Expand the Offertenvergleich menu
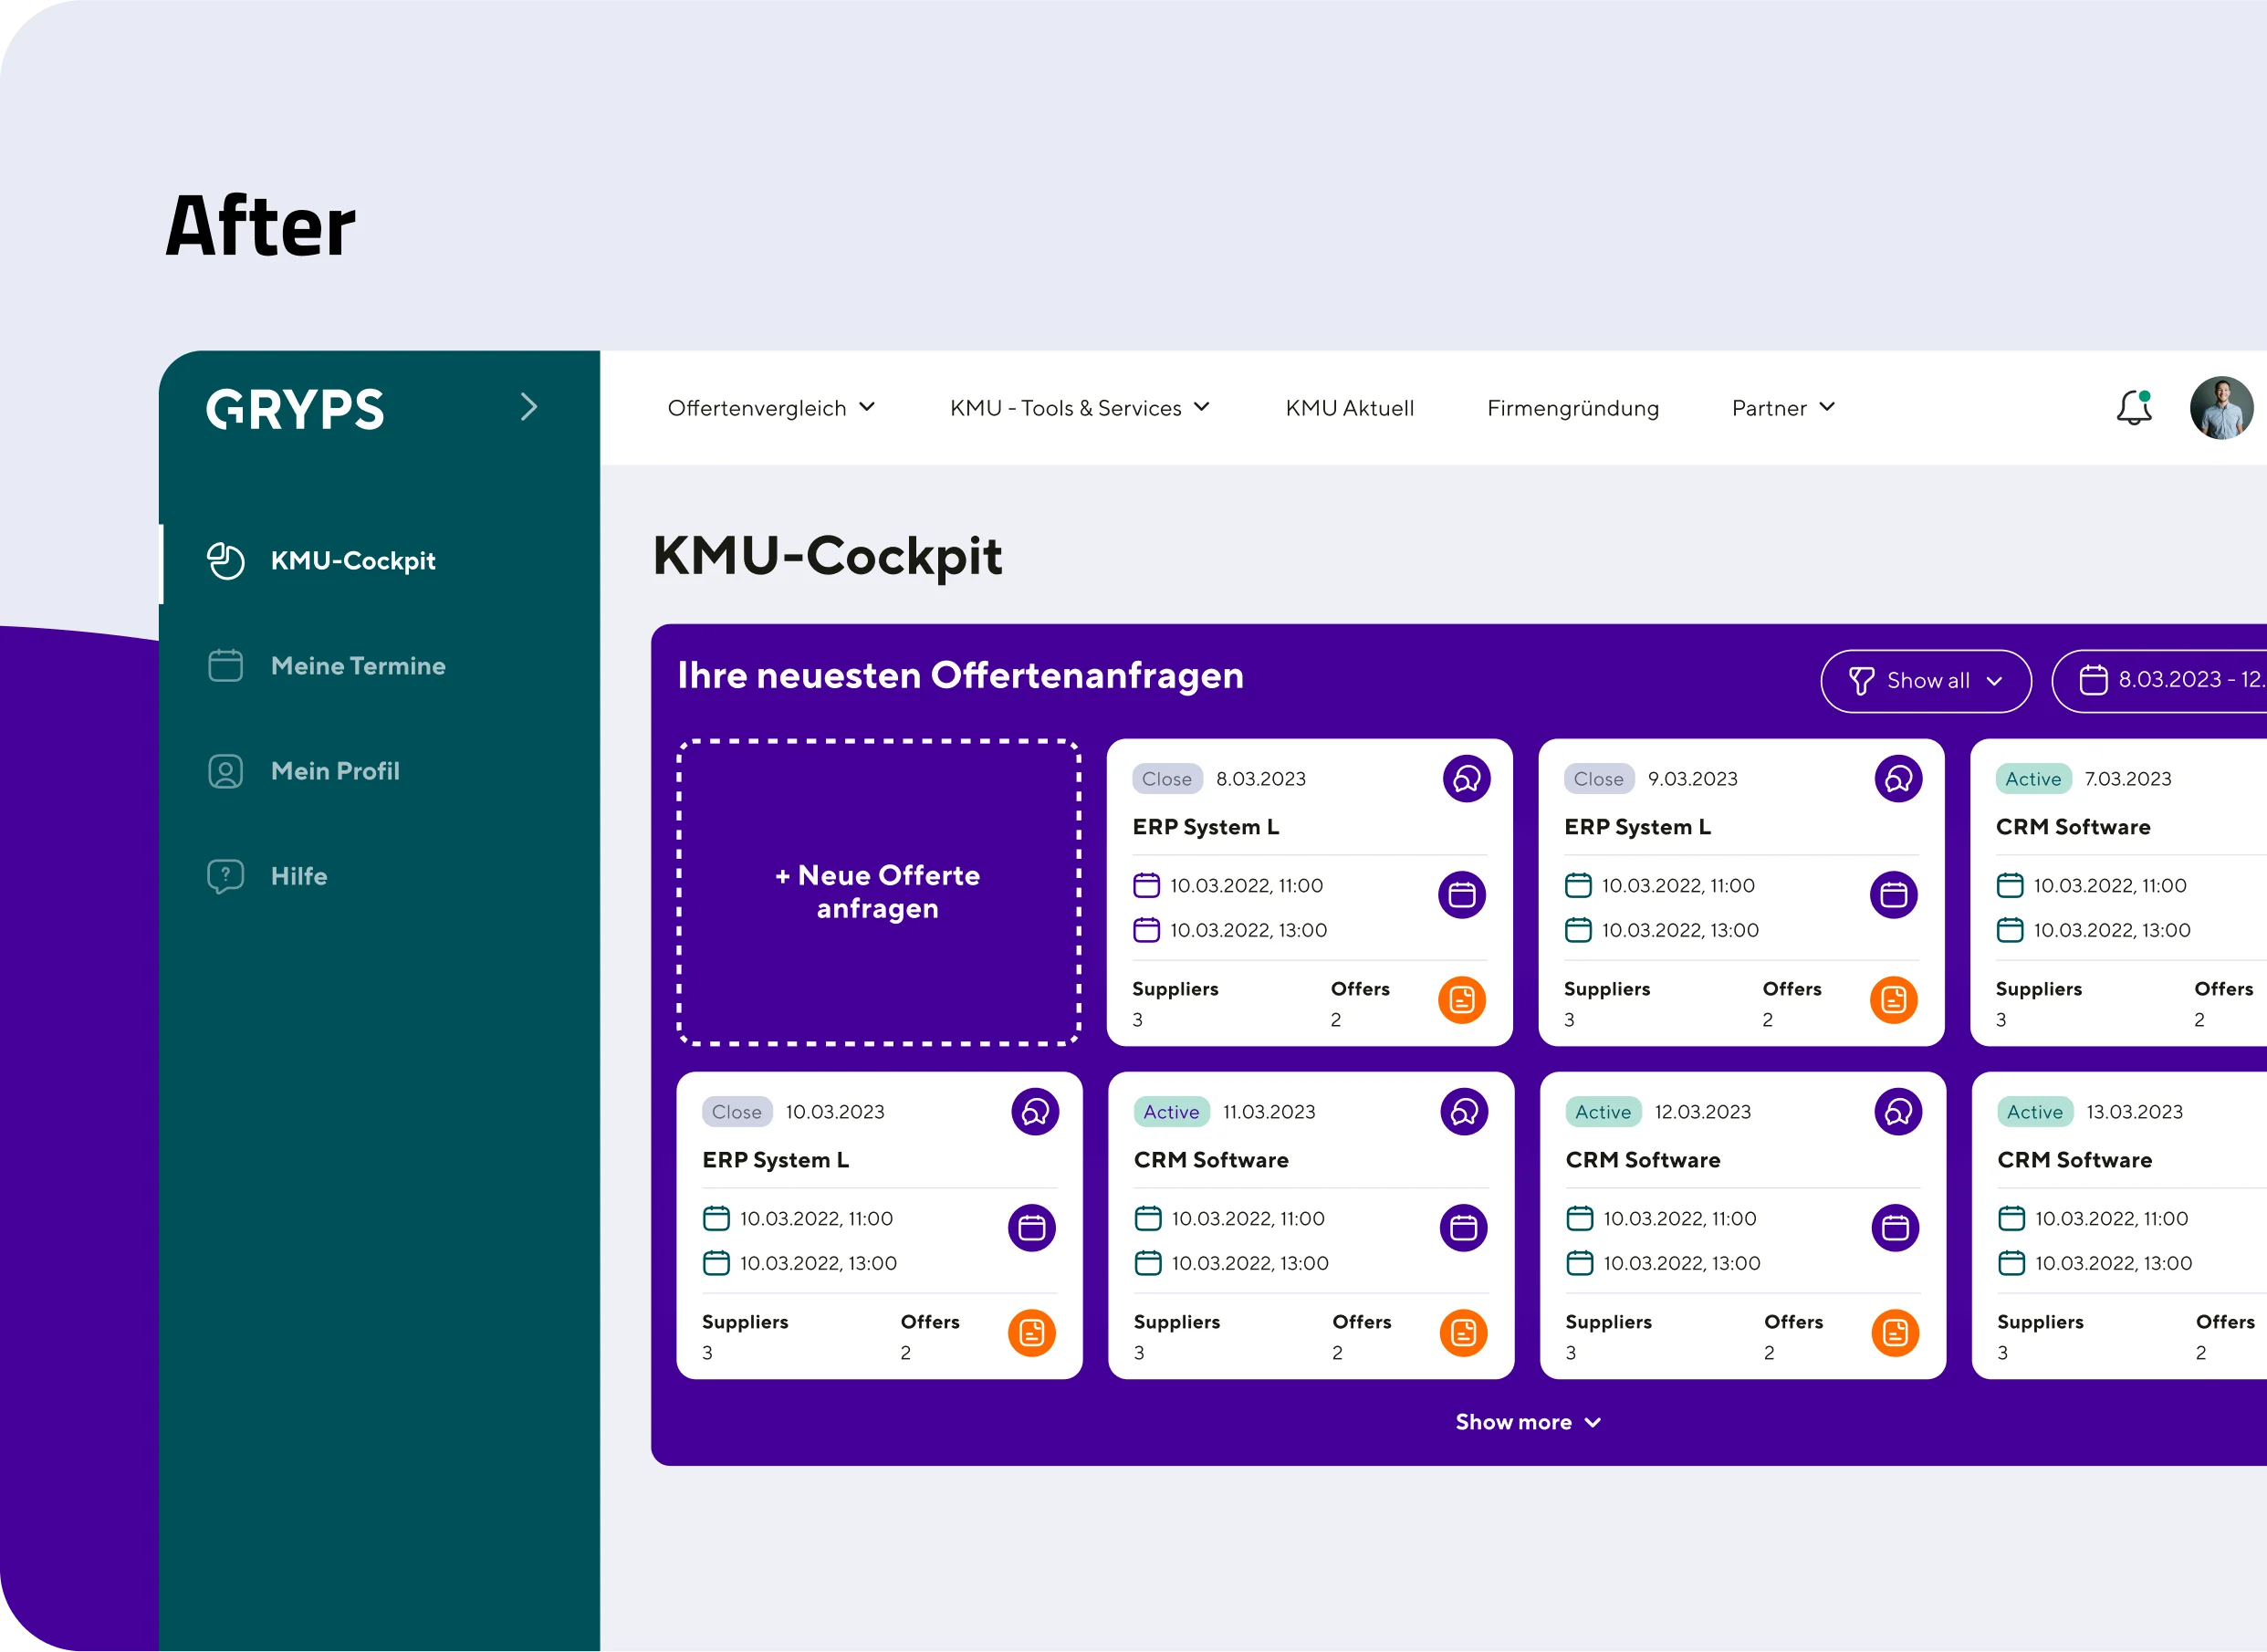Image resolution: width=2267 pixels, height=1652 pixels. click(771, 408)
